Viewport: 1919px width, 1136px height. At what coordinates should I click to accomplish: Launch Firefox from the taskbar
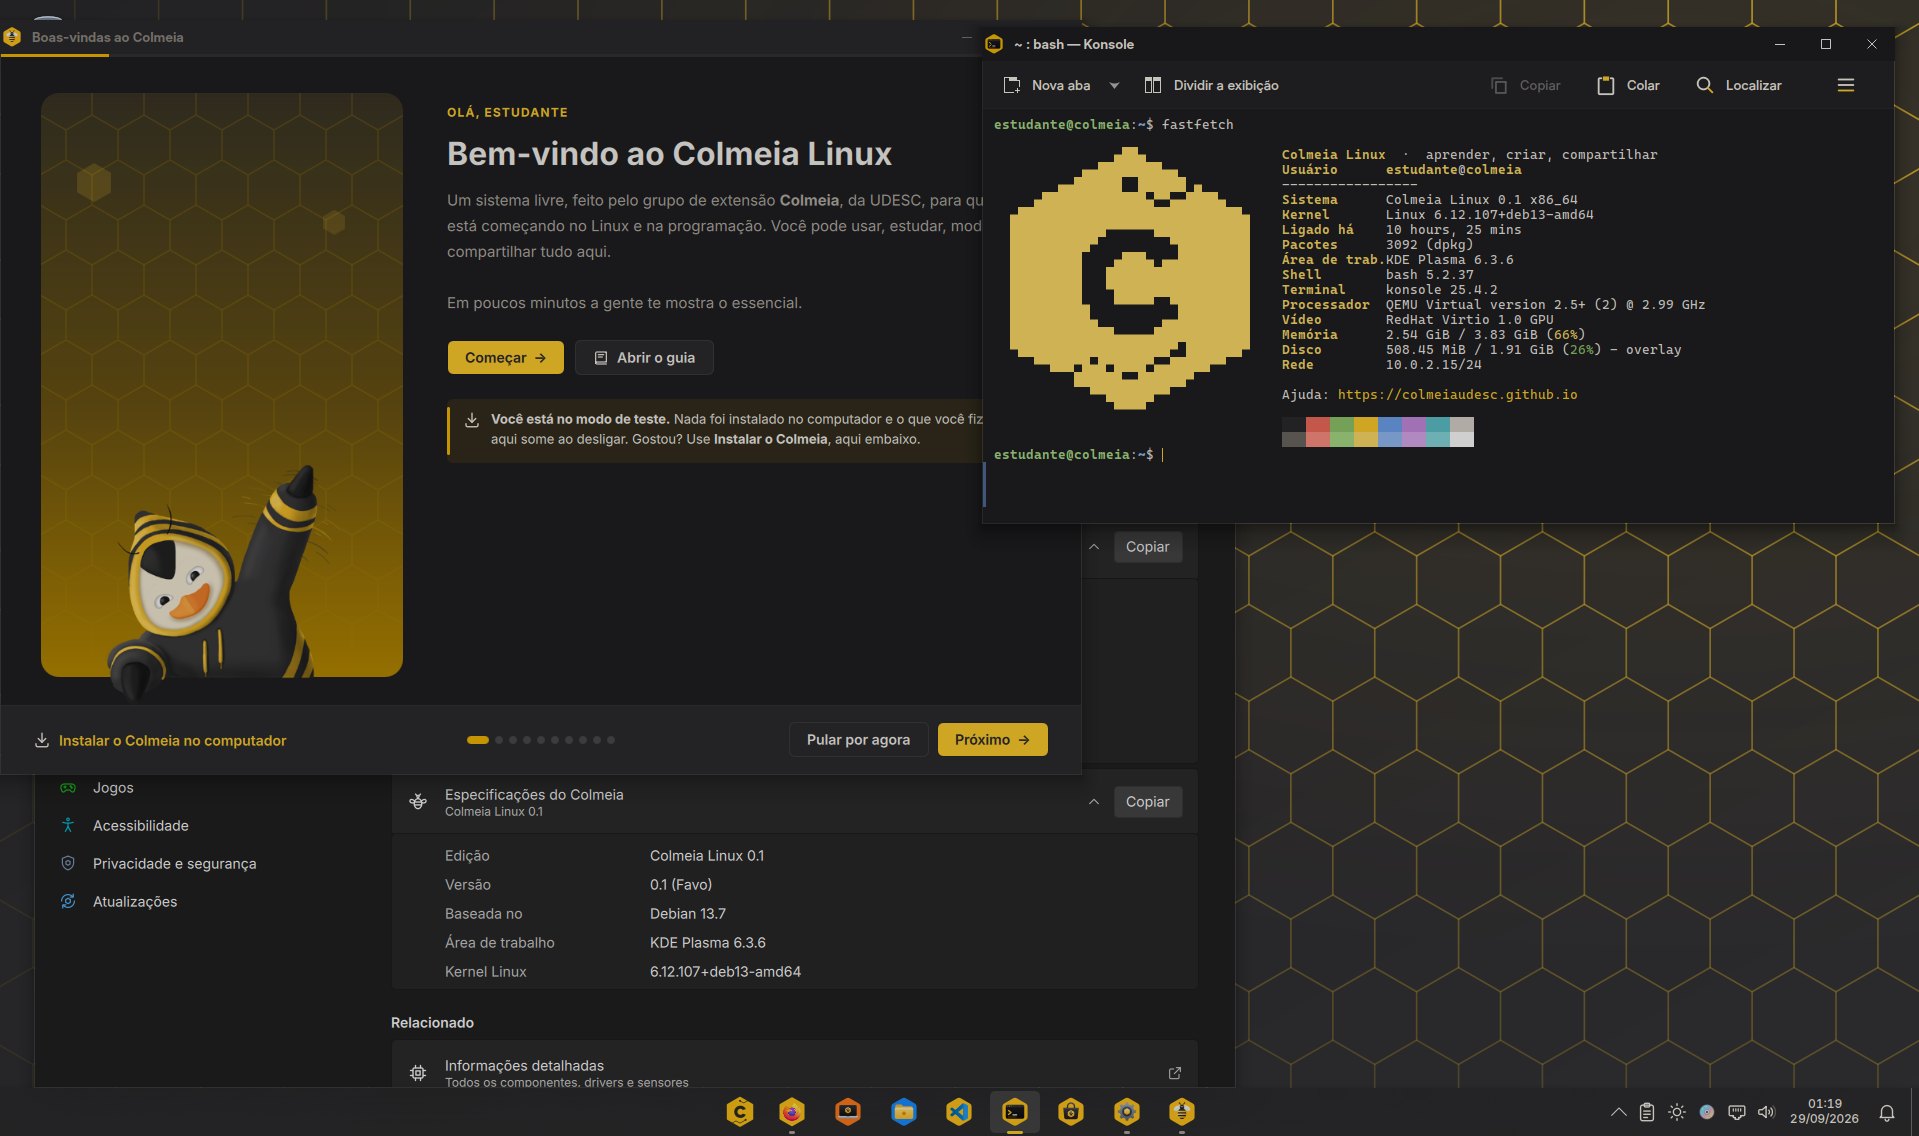click(x=792, y=1112)
